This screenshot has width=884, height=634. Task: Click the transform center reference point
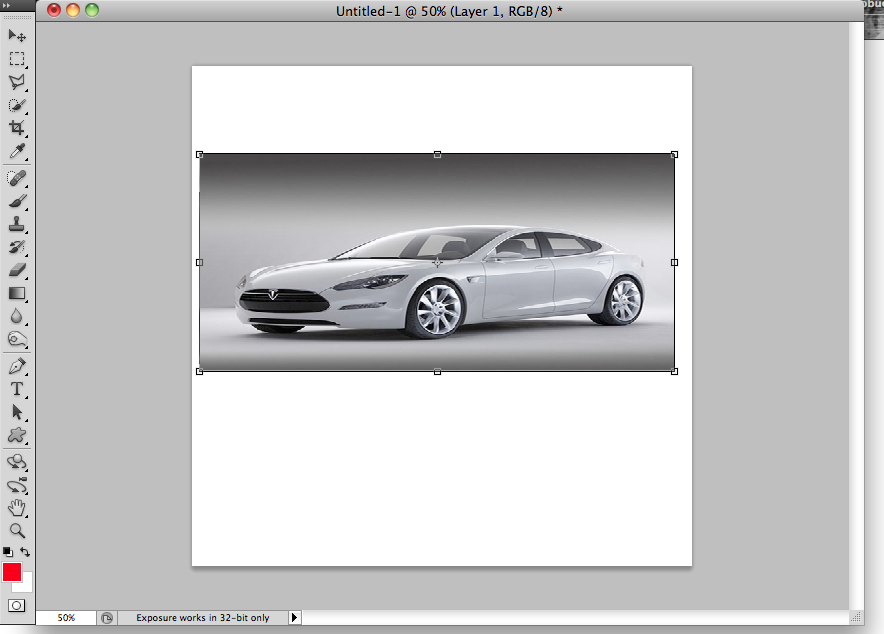[437, 263]
